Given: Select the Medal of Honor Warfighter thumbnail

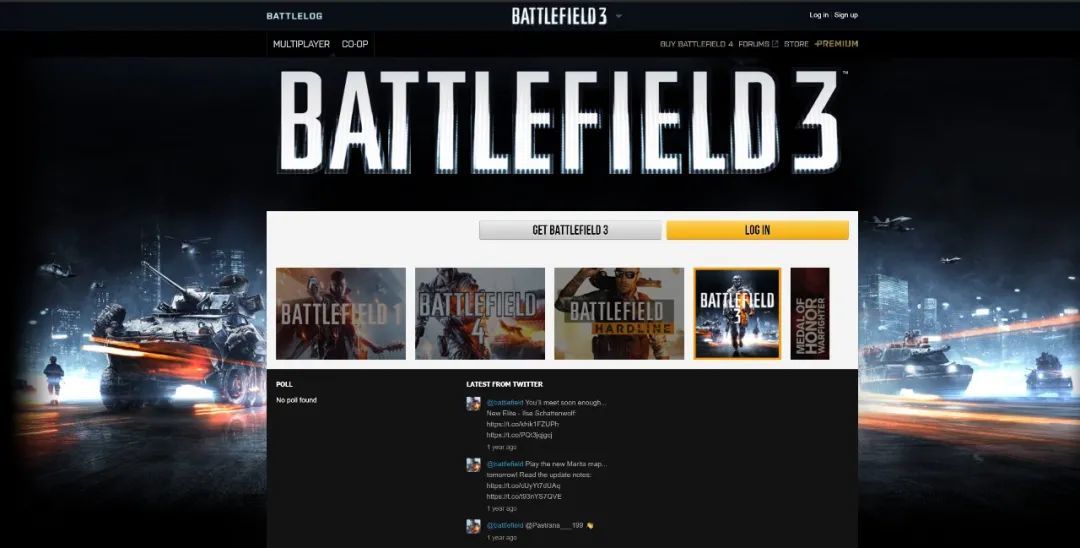Looking at the screenshot, I should click(810, 313).
